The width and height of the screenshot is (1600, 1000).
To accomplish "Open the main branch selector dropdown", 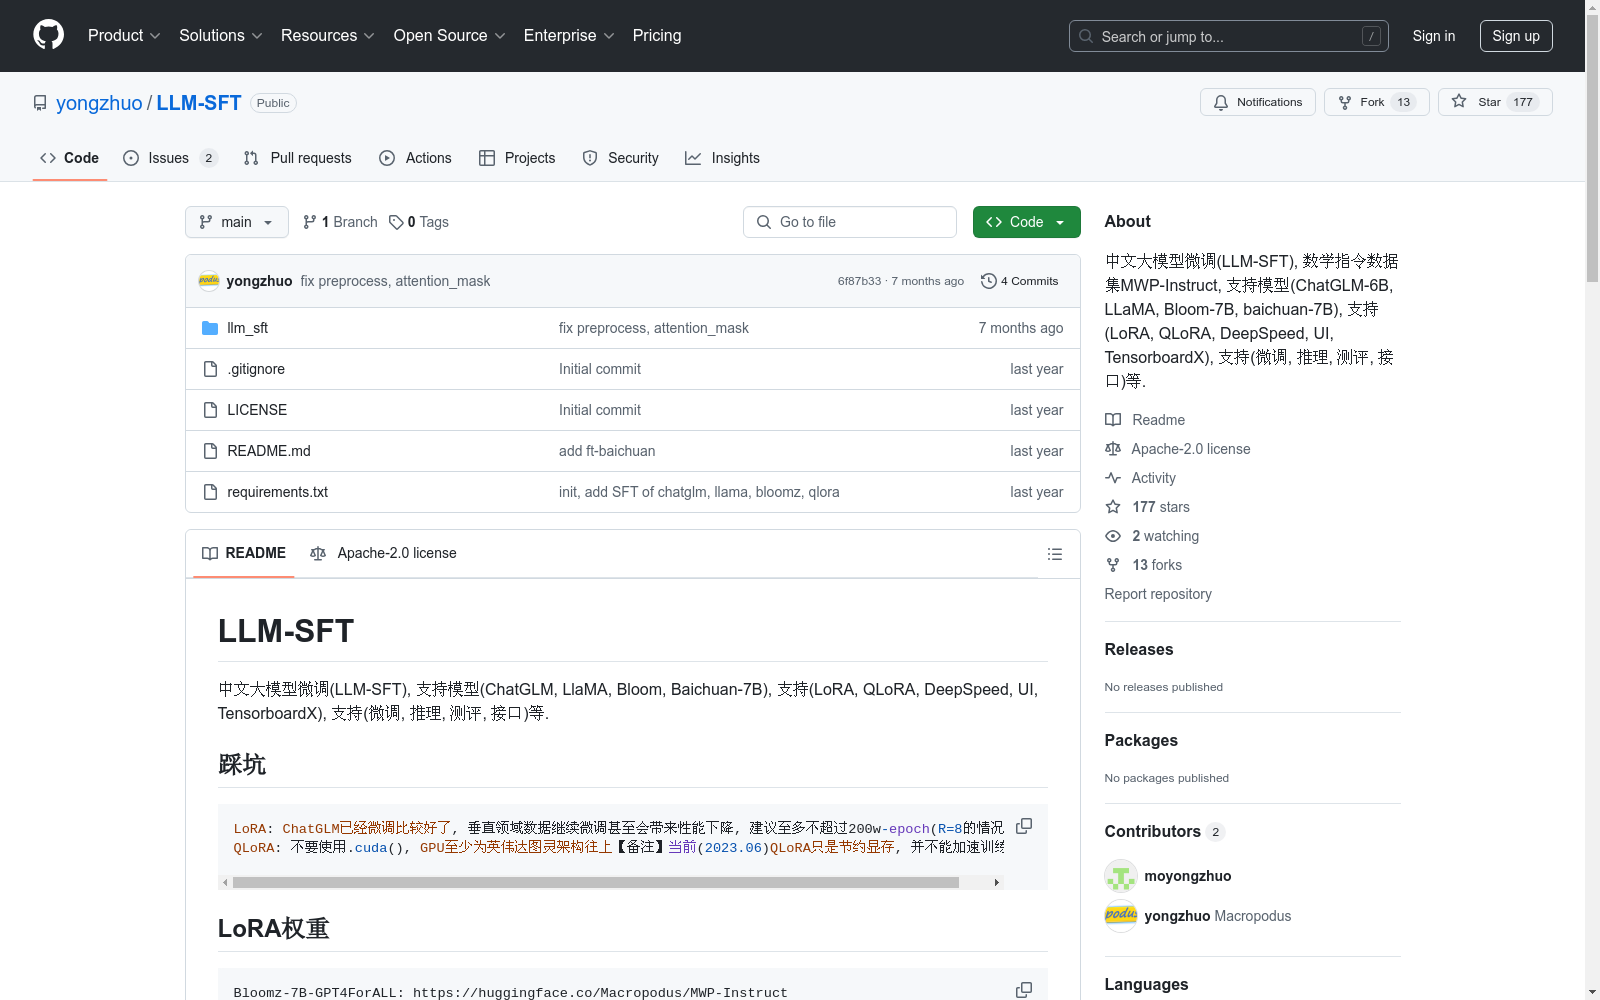I will tap(237, 222).
